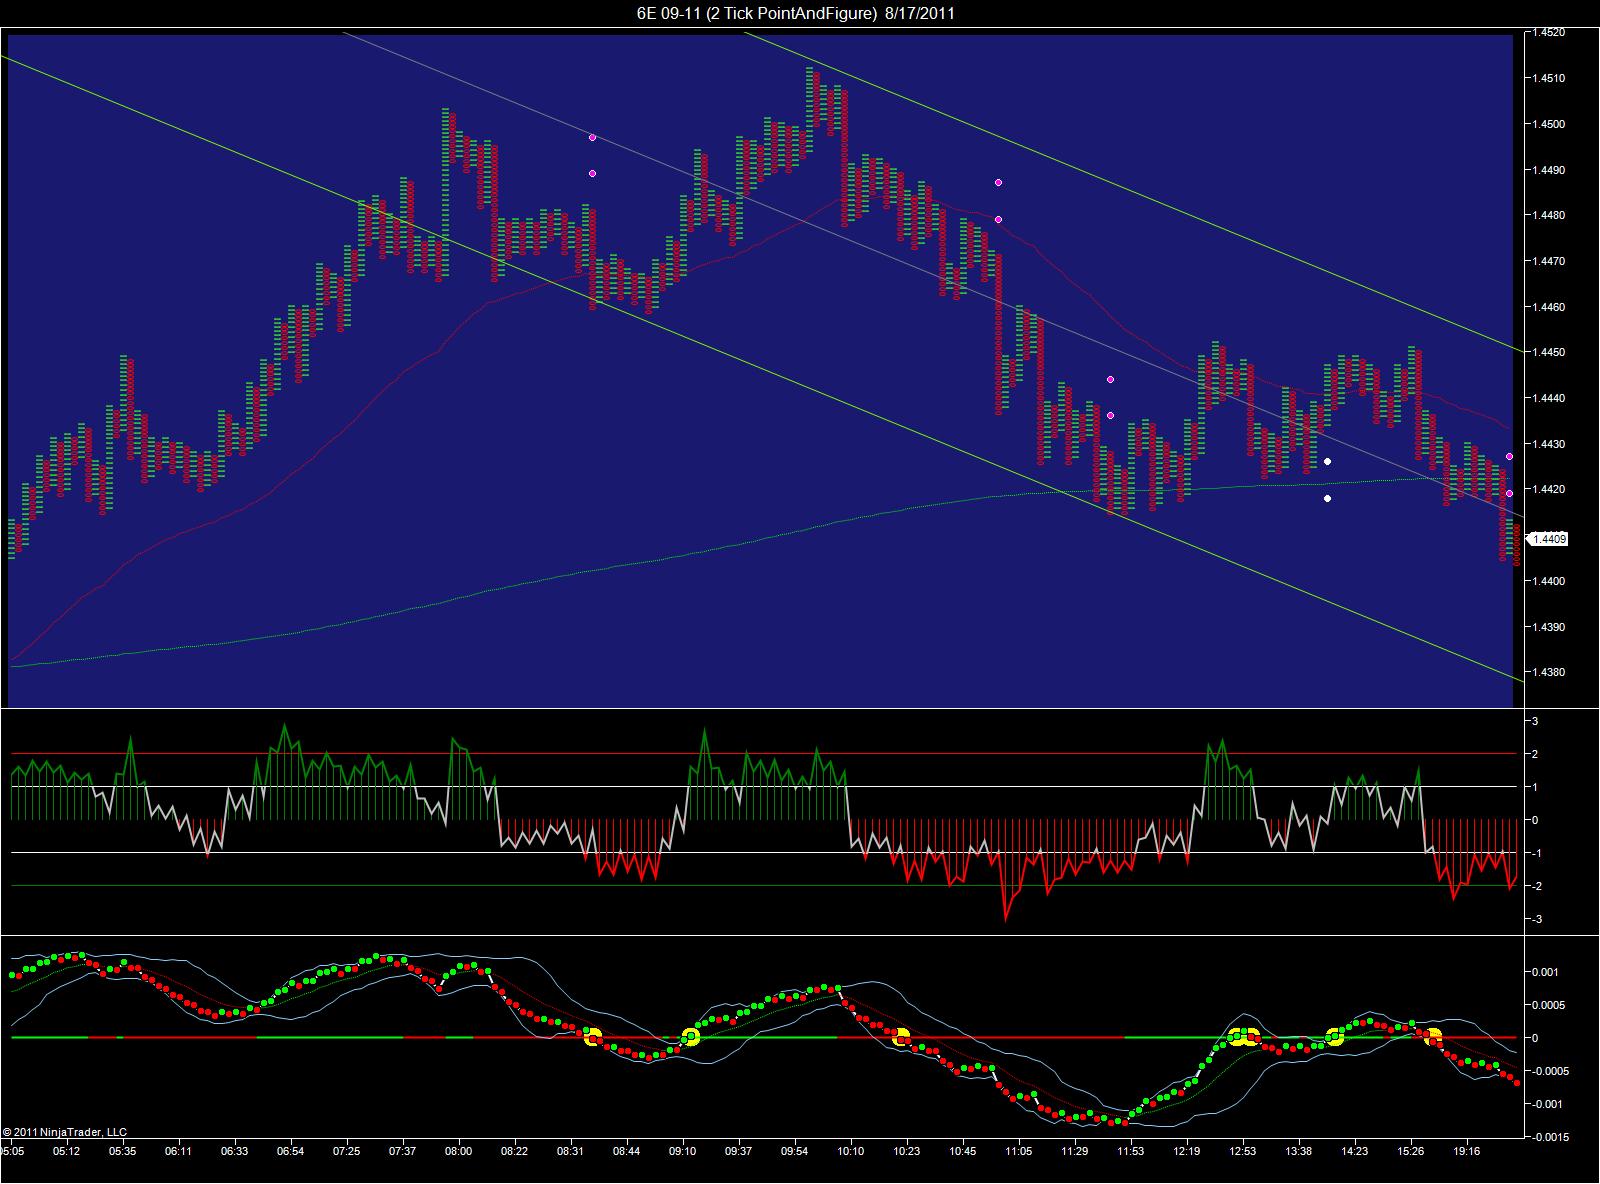Click the -0.001 label on the bottom indicator axis
This screenshot has height=1184, width=1600.
(1547, 1104)
